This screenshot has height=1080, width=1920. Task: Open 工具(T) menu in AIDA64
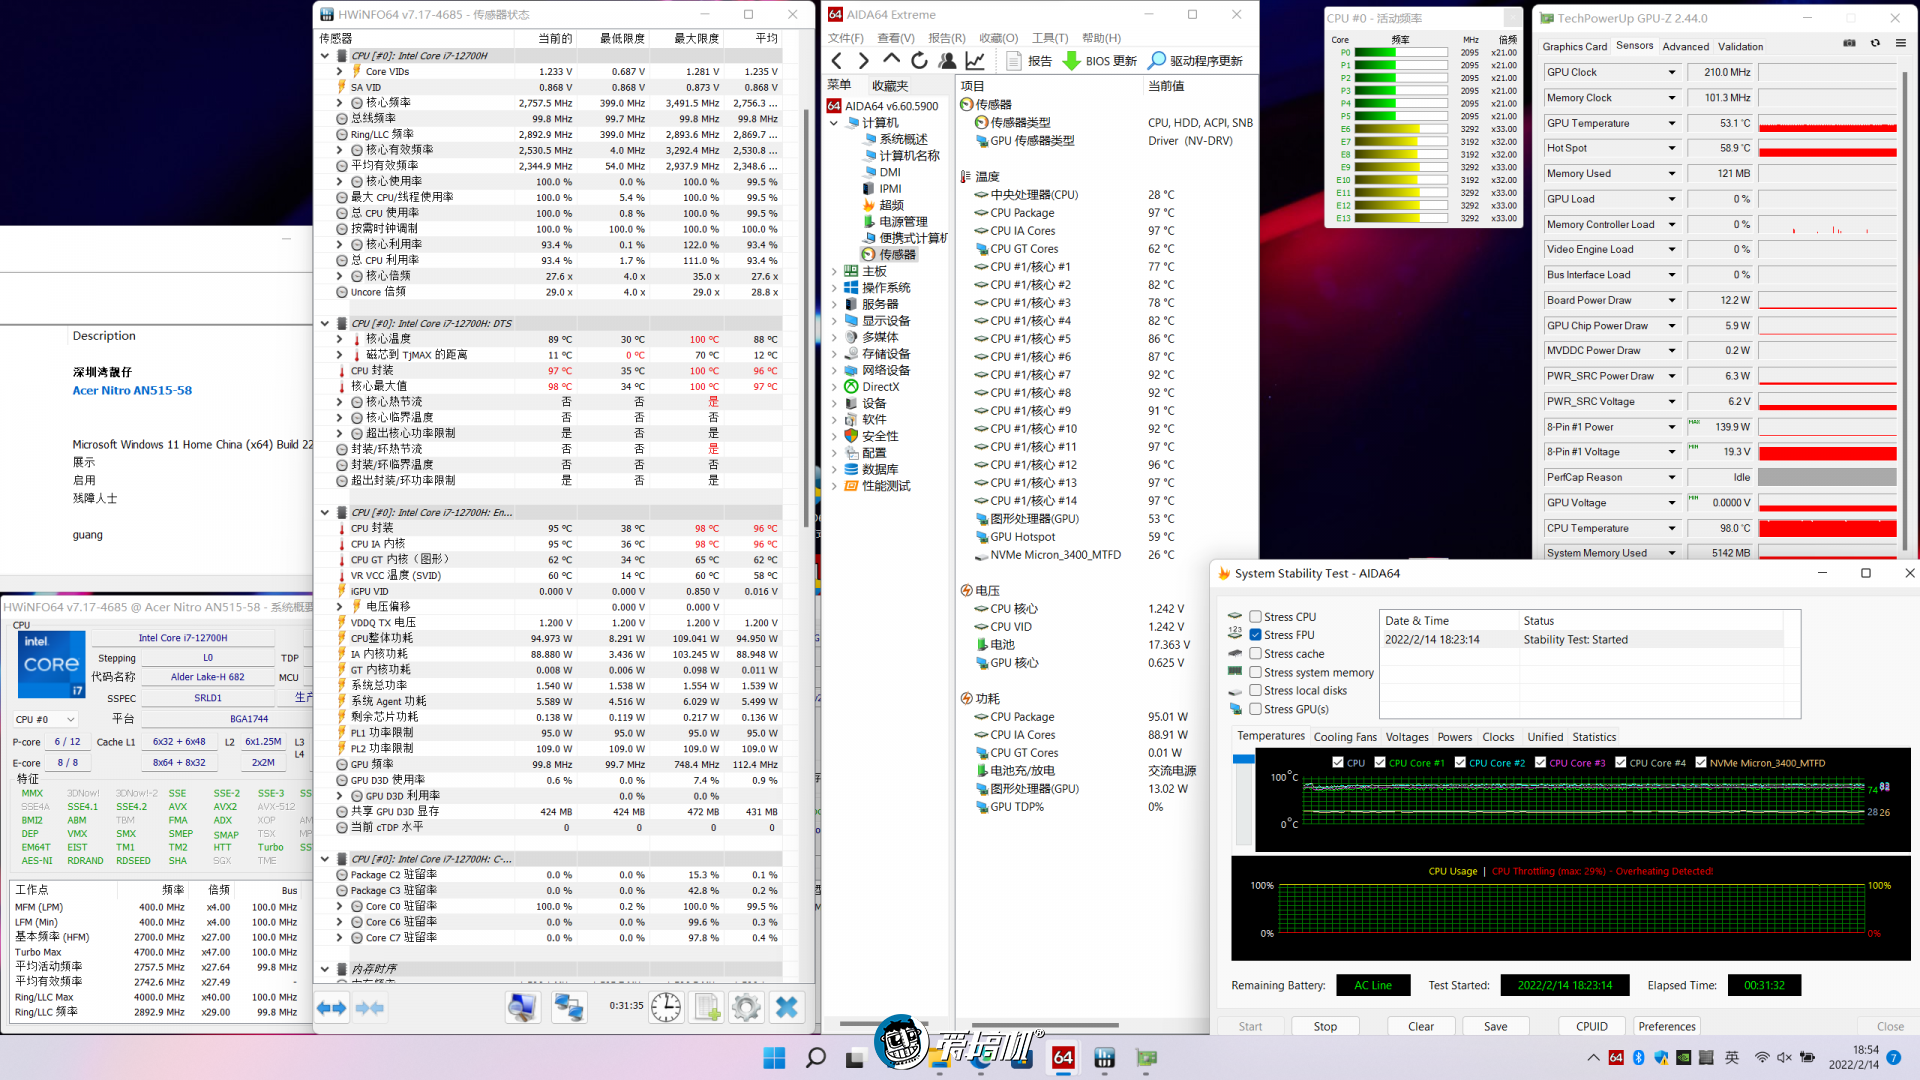[1050, 38]
